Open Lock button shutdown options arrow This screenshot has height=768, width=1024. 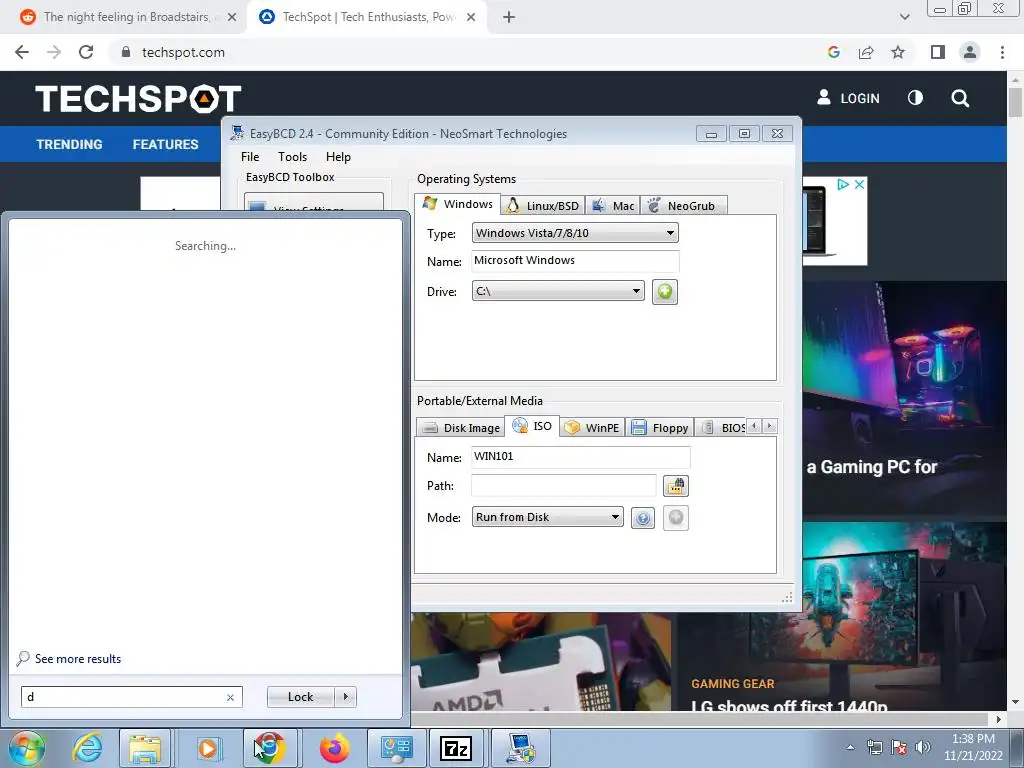point(345,697)
